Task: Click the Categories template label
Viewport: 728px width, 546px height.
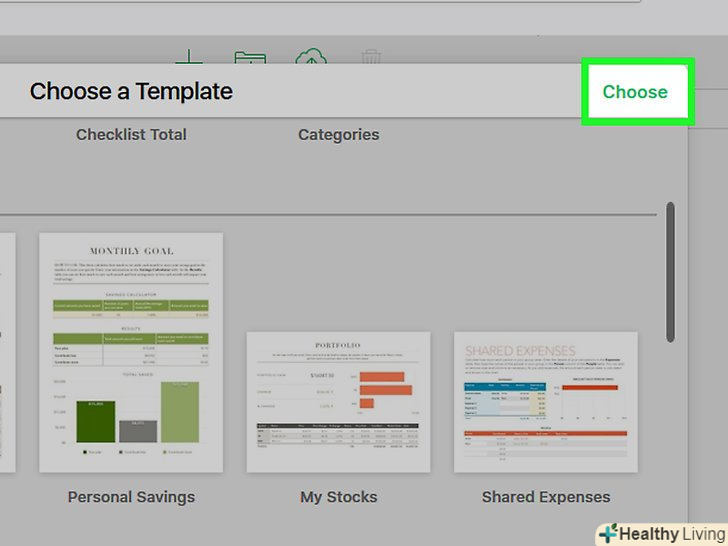Action: click(x=338, y=135)
